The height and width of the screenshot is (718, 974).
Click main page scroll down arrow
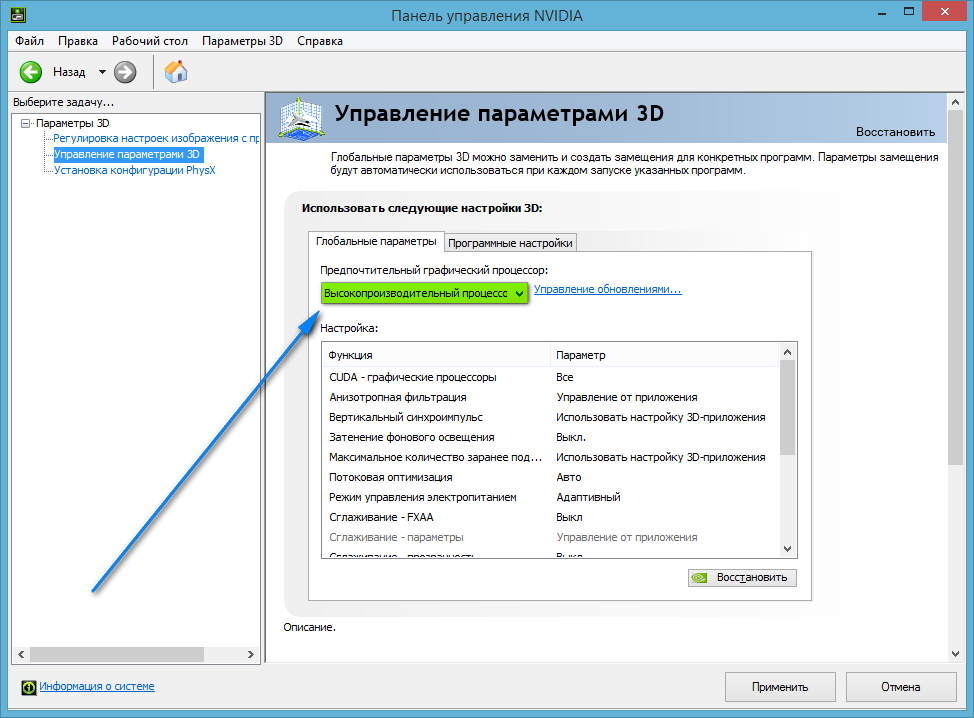[x=955, y=654]
